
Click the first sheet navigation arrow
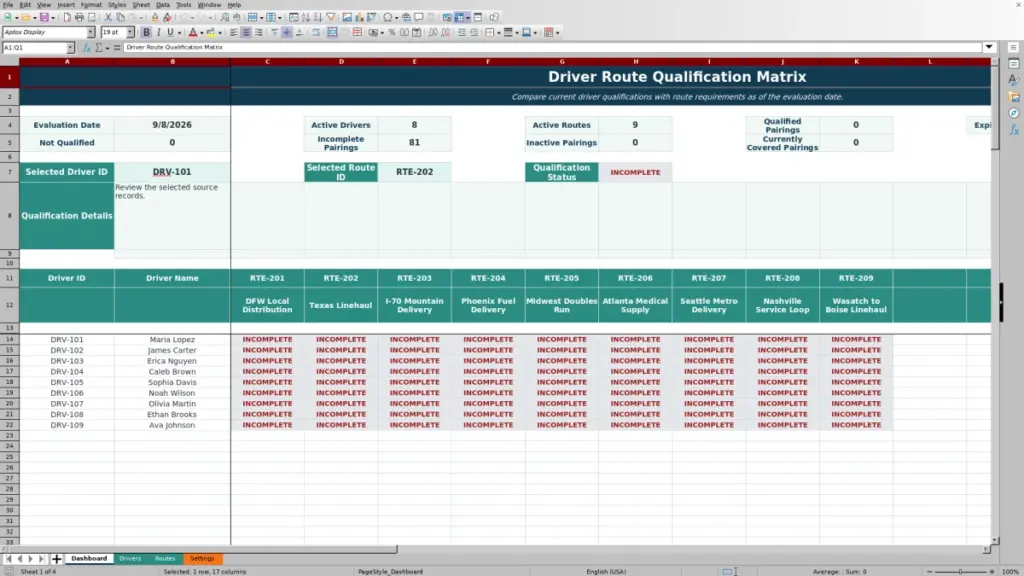8,559
